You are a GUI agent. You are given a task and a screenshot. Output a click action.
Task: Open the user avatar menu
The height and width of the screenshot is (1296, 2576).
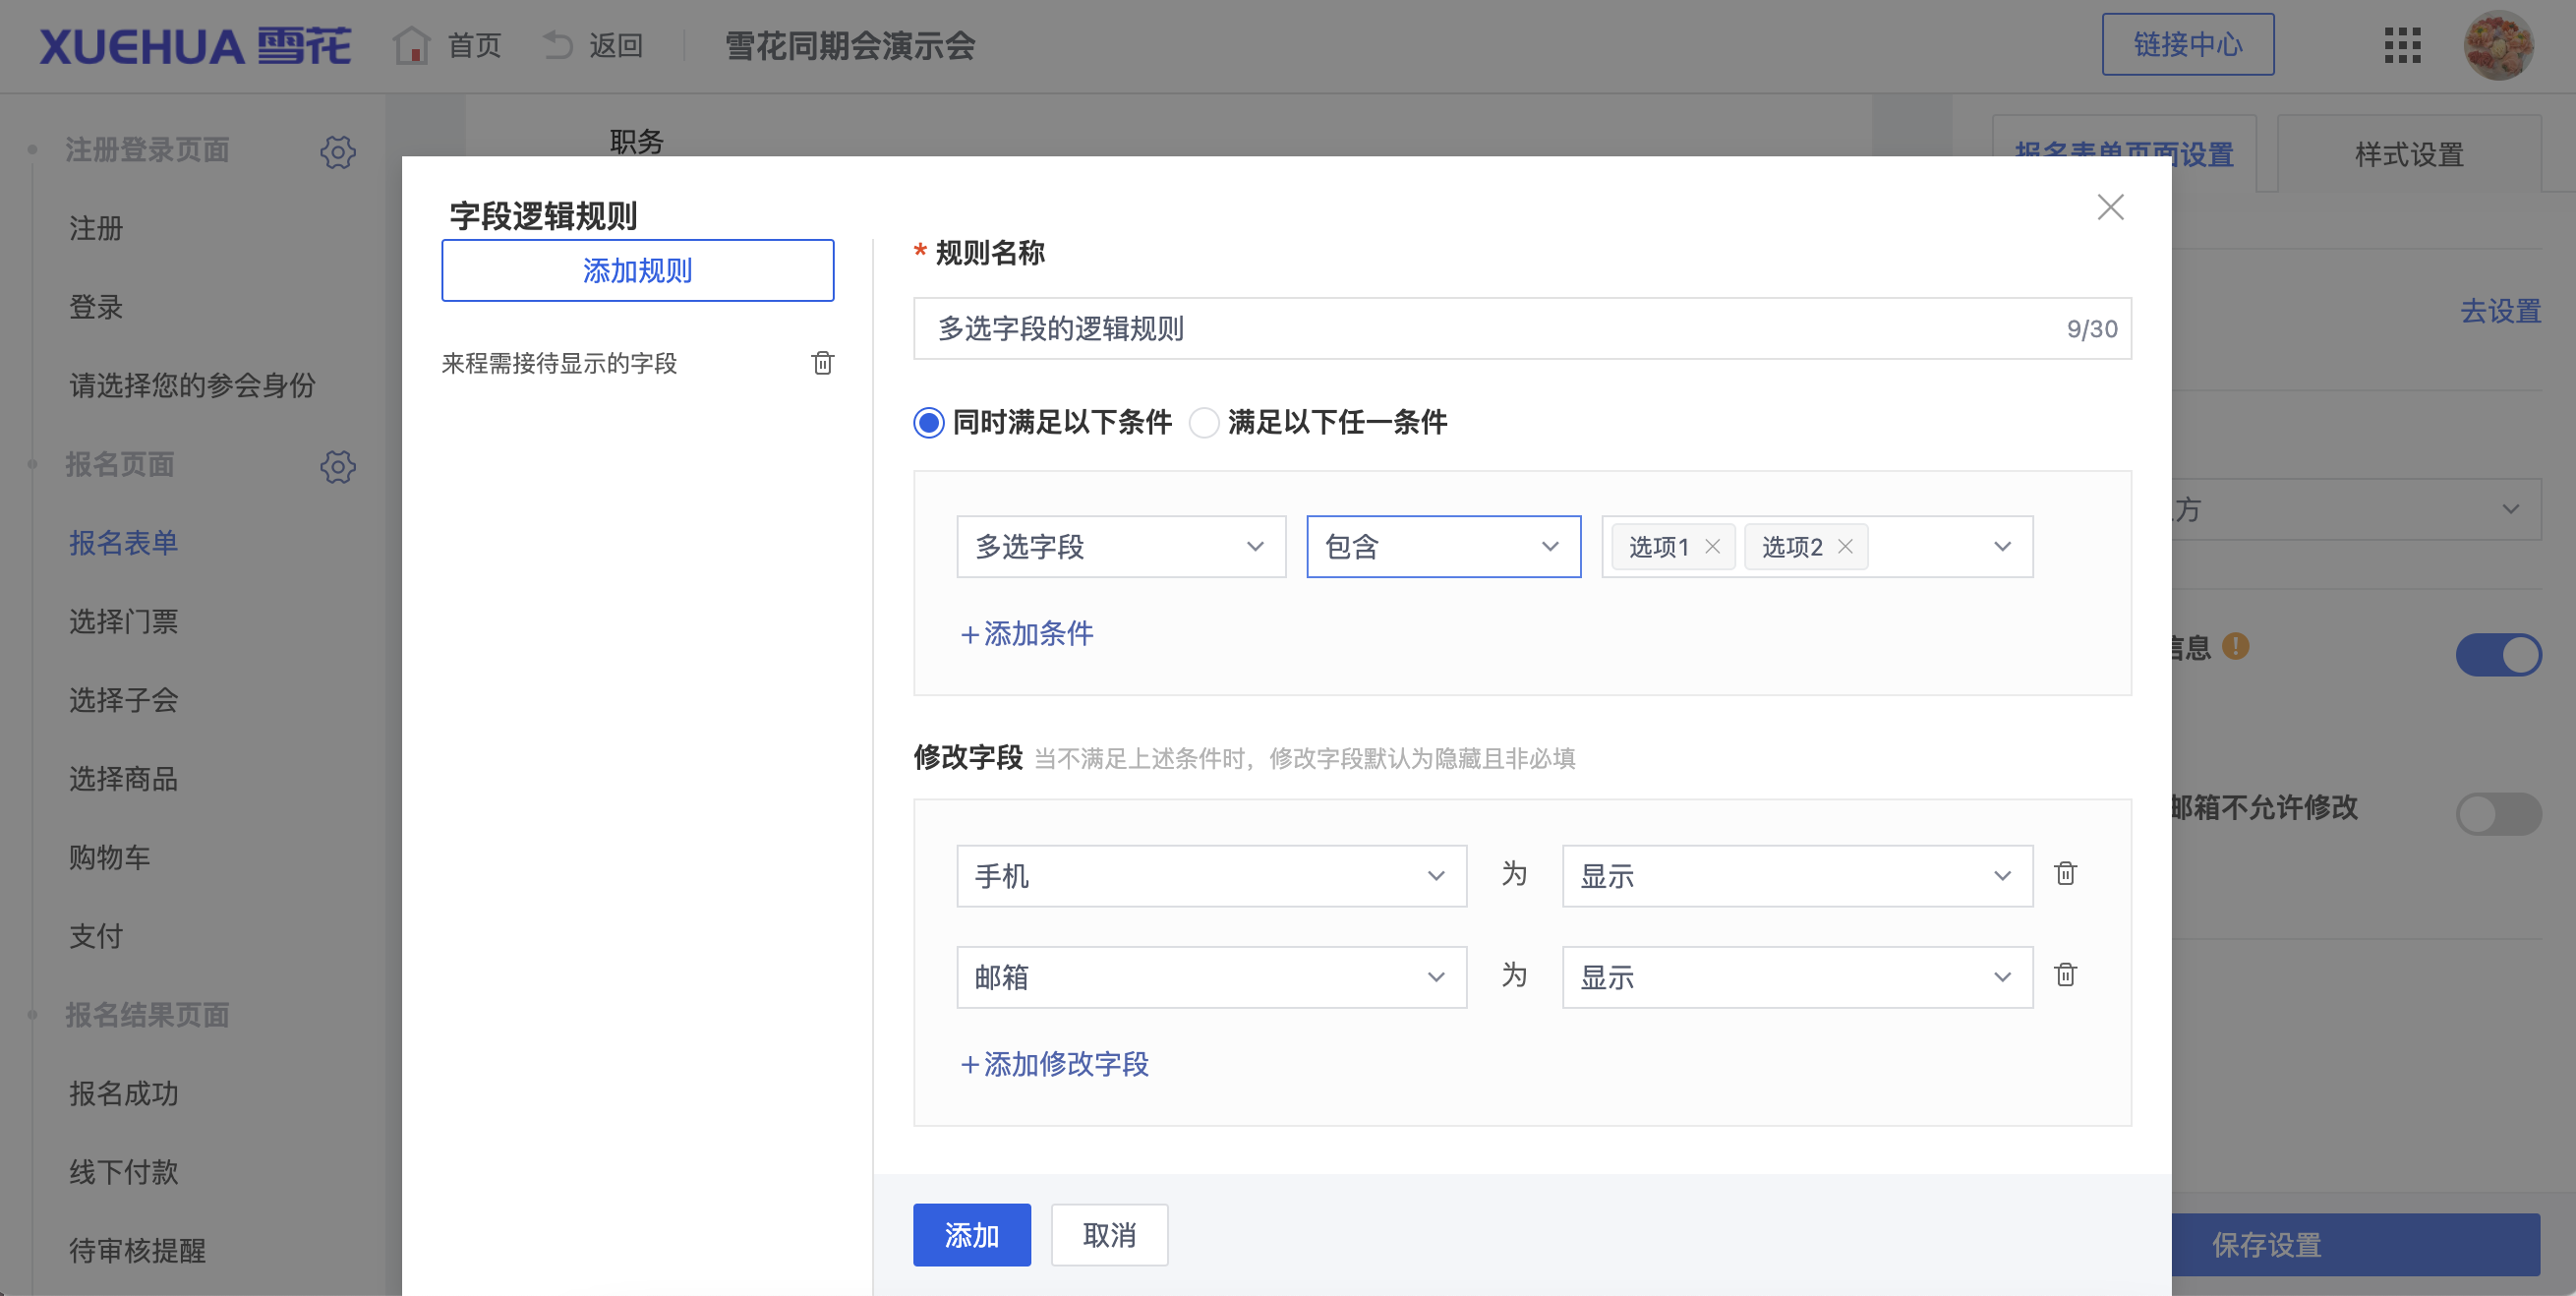[x=2497, y=45]
